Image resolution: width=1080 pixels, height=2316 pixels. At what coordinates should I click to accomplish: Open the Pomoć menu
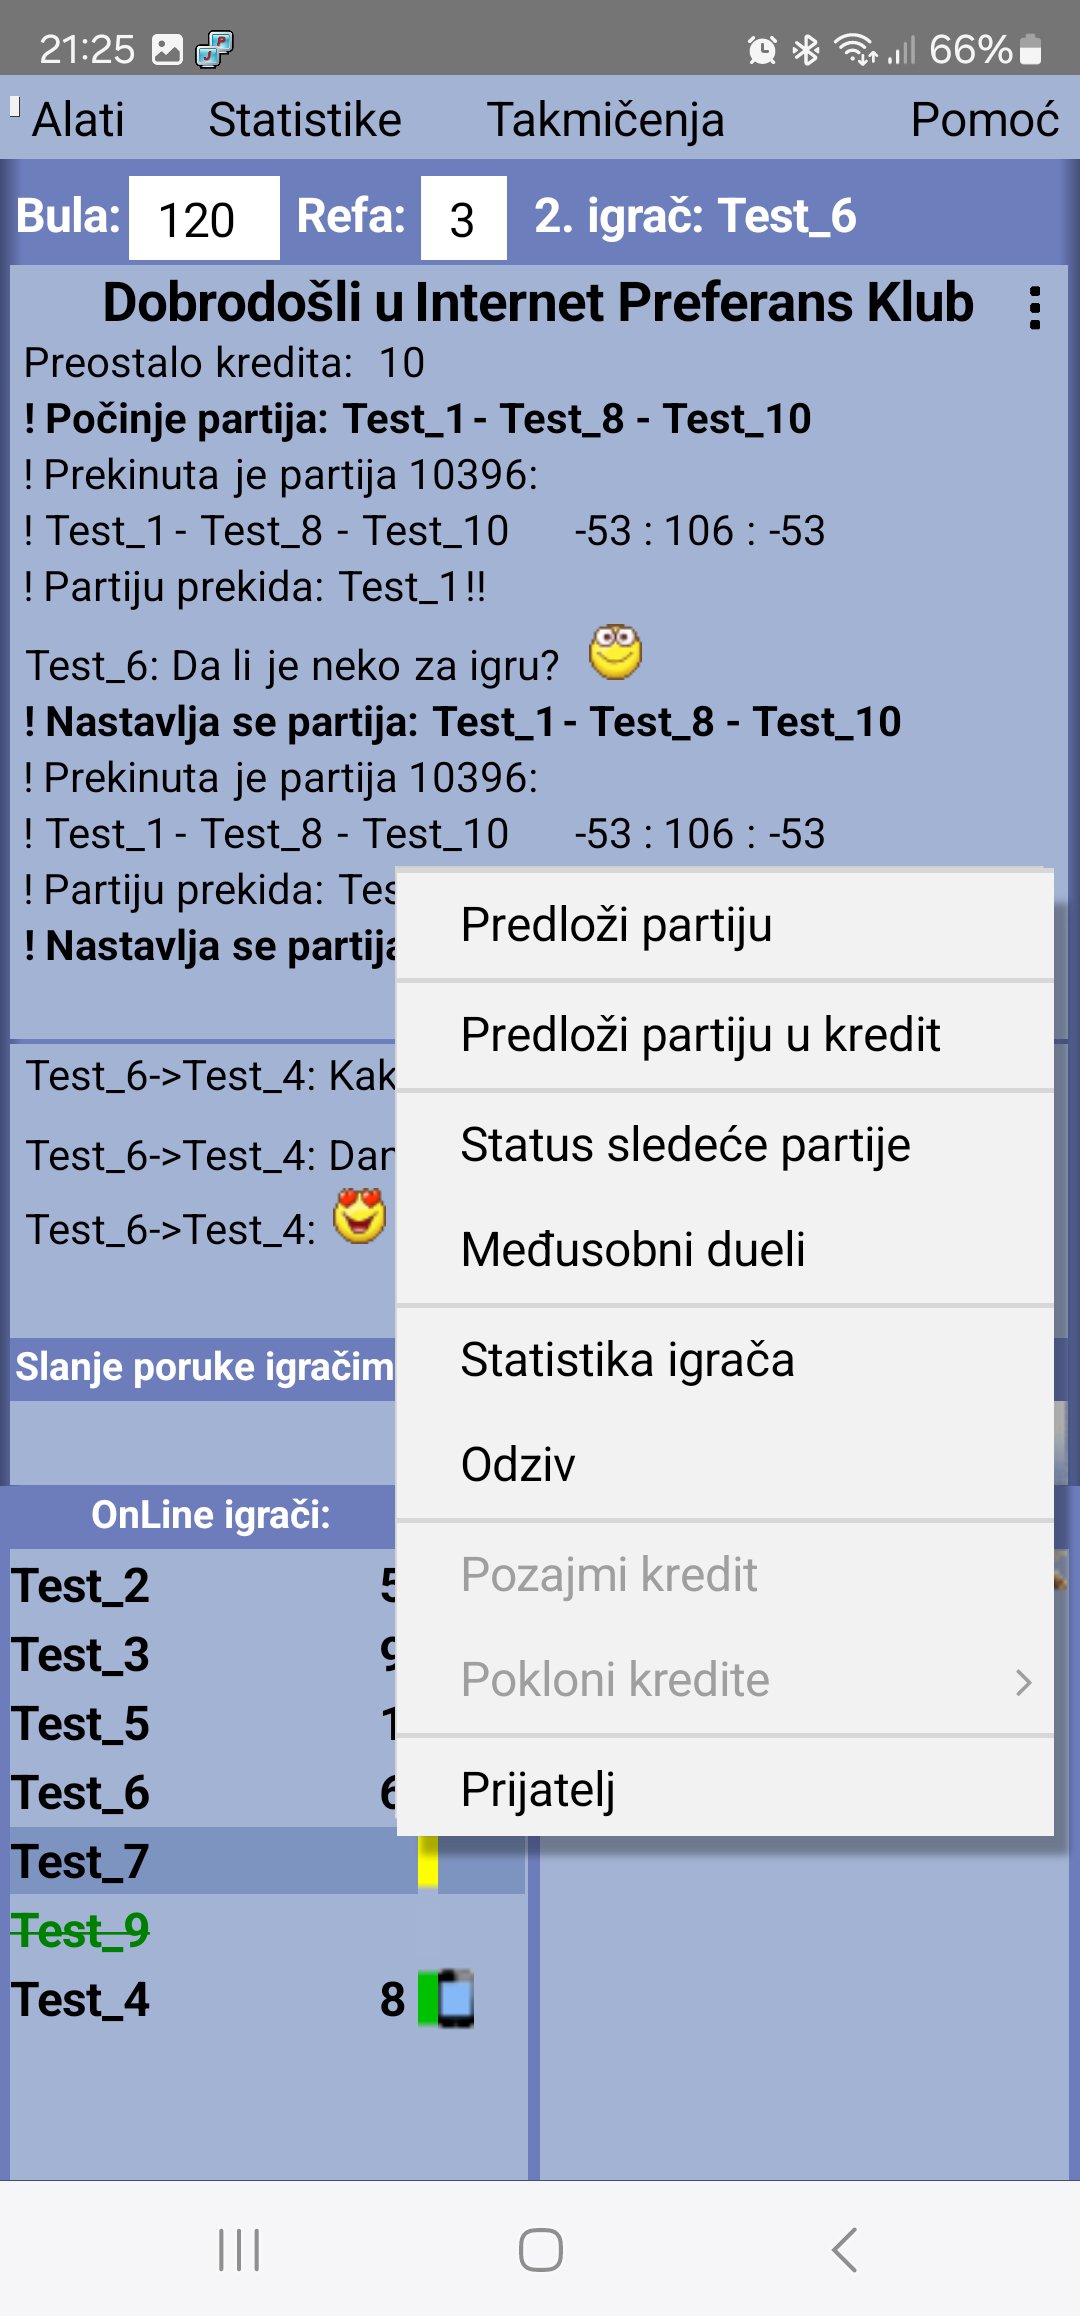pyautogui.click(x=984, y=119)
